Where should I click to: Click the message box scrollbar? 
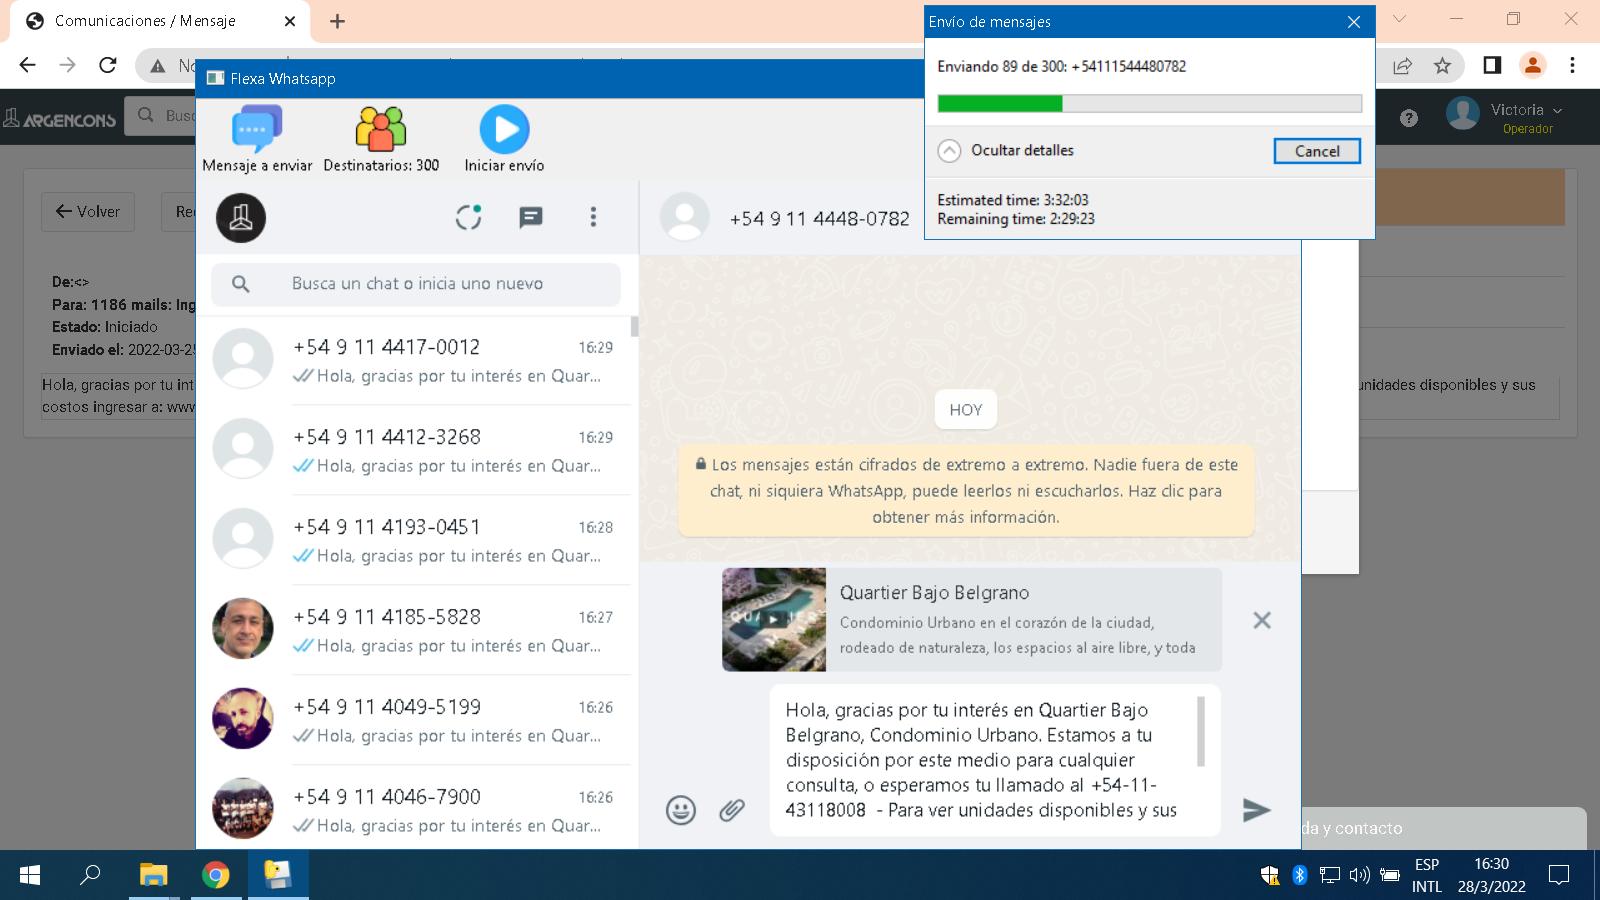1201,731
